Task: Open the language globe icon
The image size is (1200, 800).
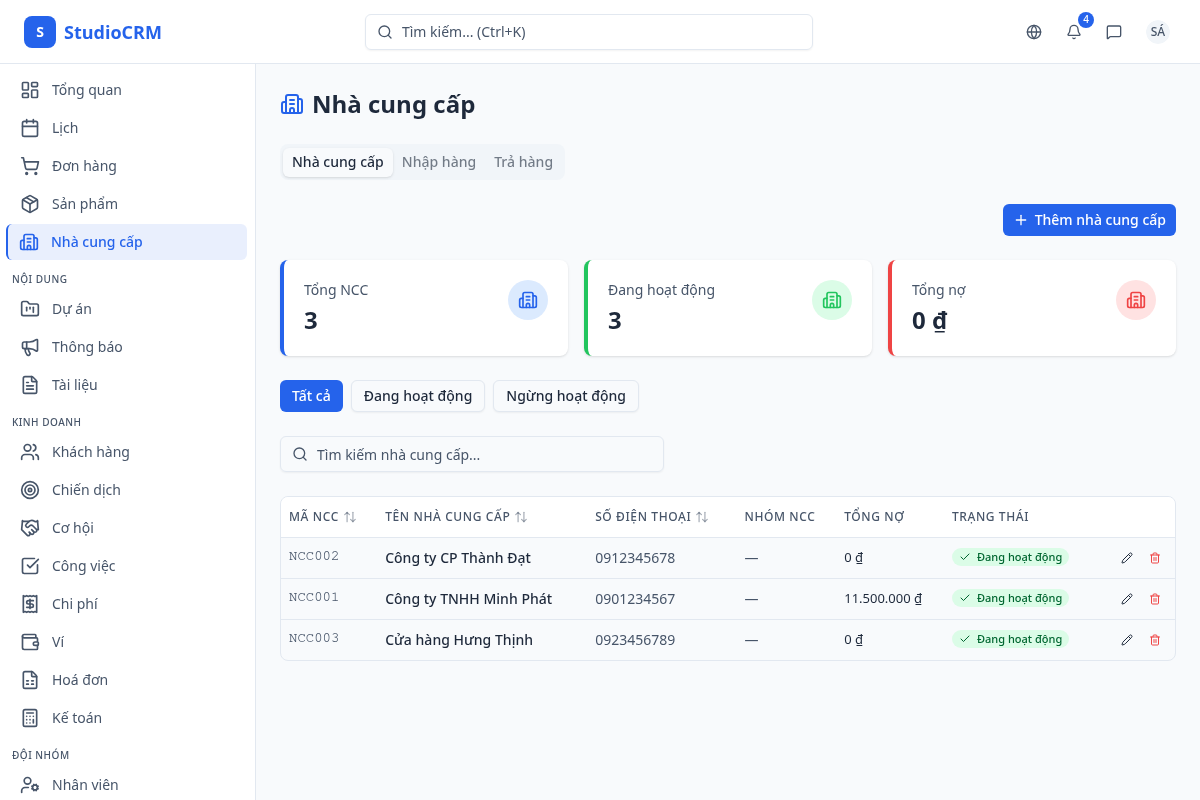Action: (x=1034, y=32)
